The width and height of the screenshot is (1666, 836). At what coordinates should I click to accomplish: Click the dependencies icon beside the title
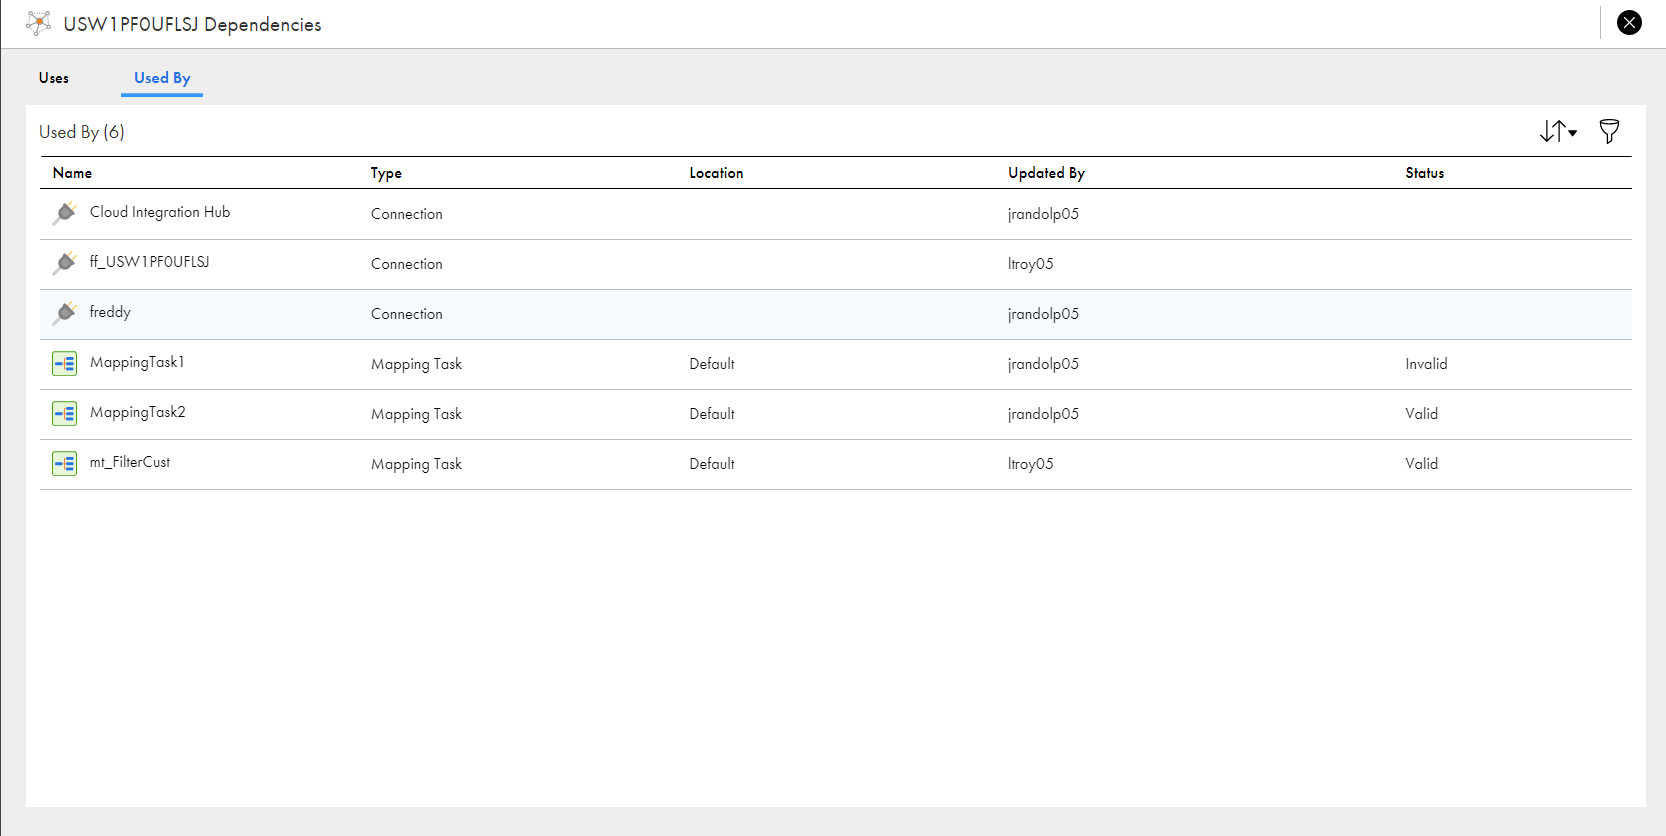pyautogui.click(x=39, y=23)
